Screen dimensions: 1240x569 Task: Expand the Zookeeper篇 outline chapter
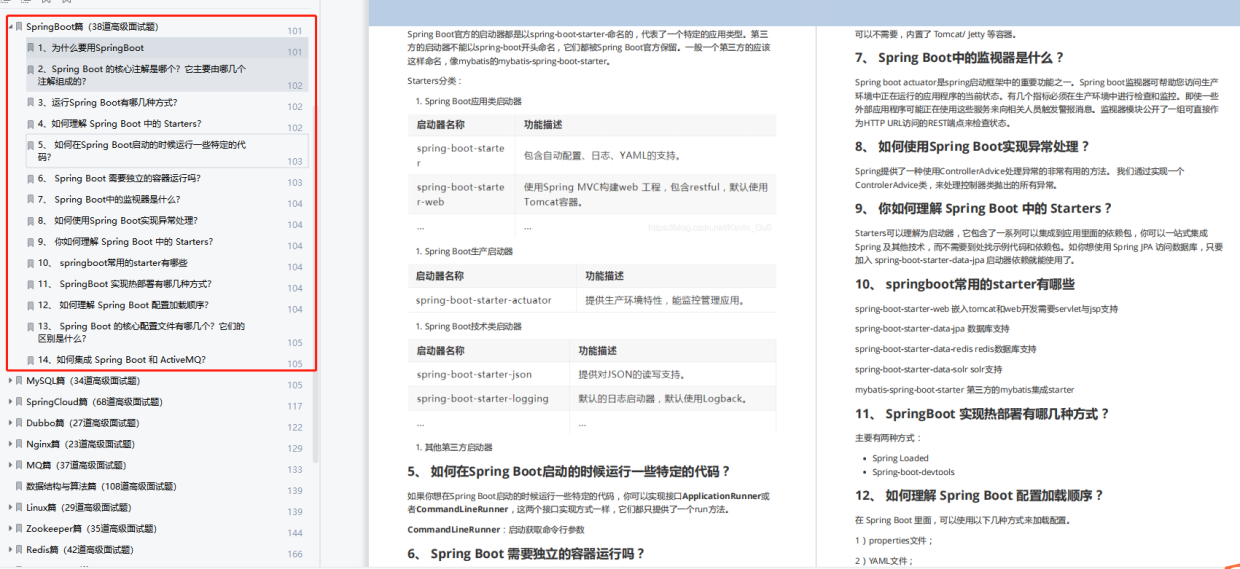(x=10, y=528)
